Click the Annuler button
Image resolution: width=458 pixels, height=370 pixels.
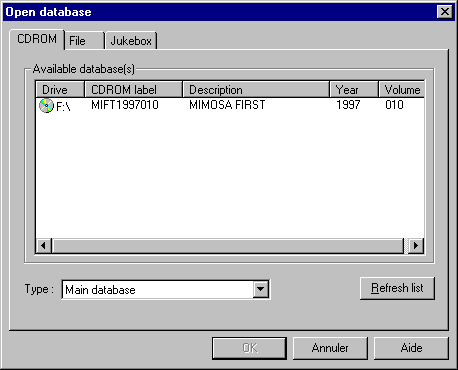tap(330, 348)
